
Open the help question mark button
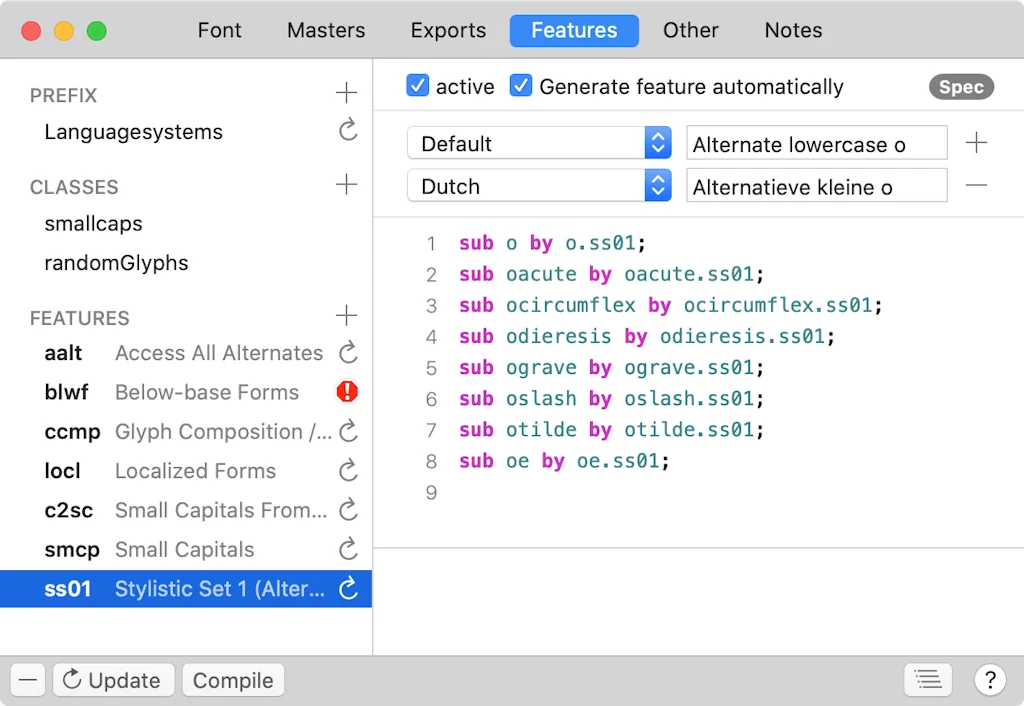989,680
